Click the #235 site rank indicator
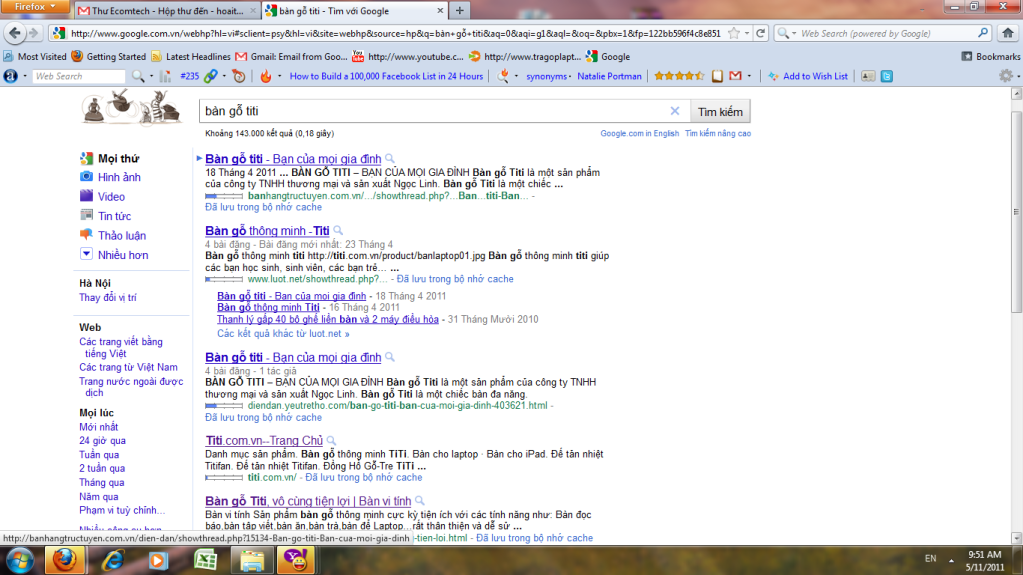The image size is (1023, 575). (x=189, y=76)
